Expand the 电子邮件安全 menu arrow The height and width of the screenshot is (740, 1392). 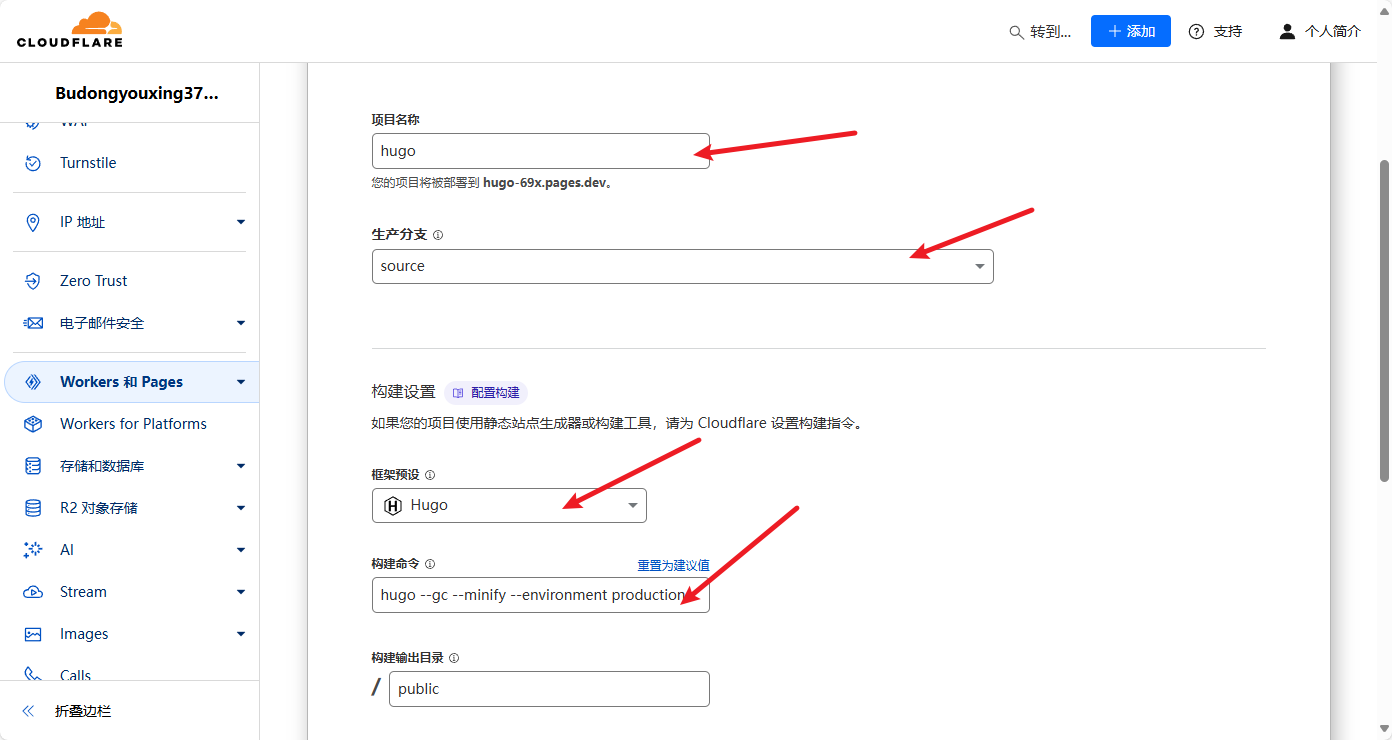(x=241, y=323)
